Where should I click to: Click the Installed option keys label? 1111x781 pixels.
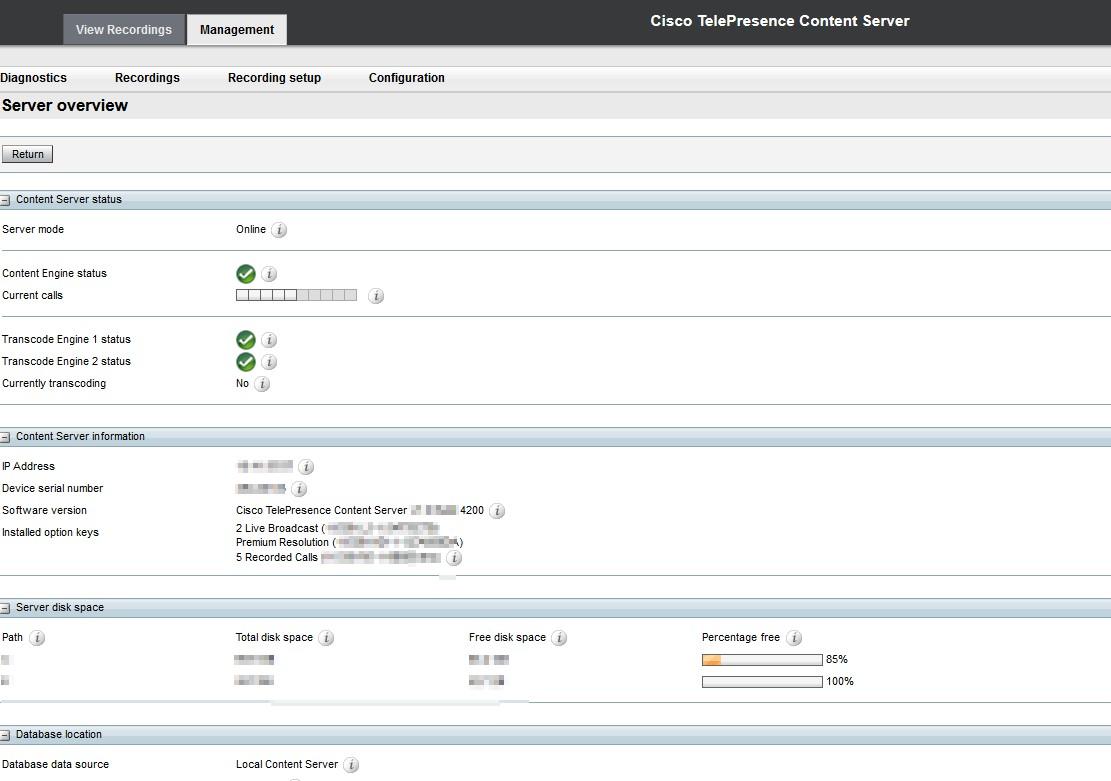pos(50,532)
